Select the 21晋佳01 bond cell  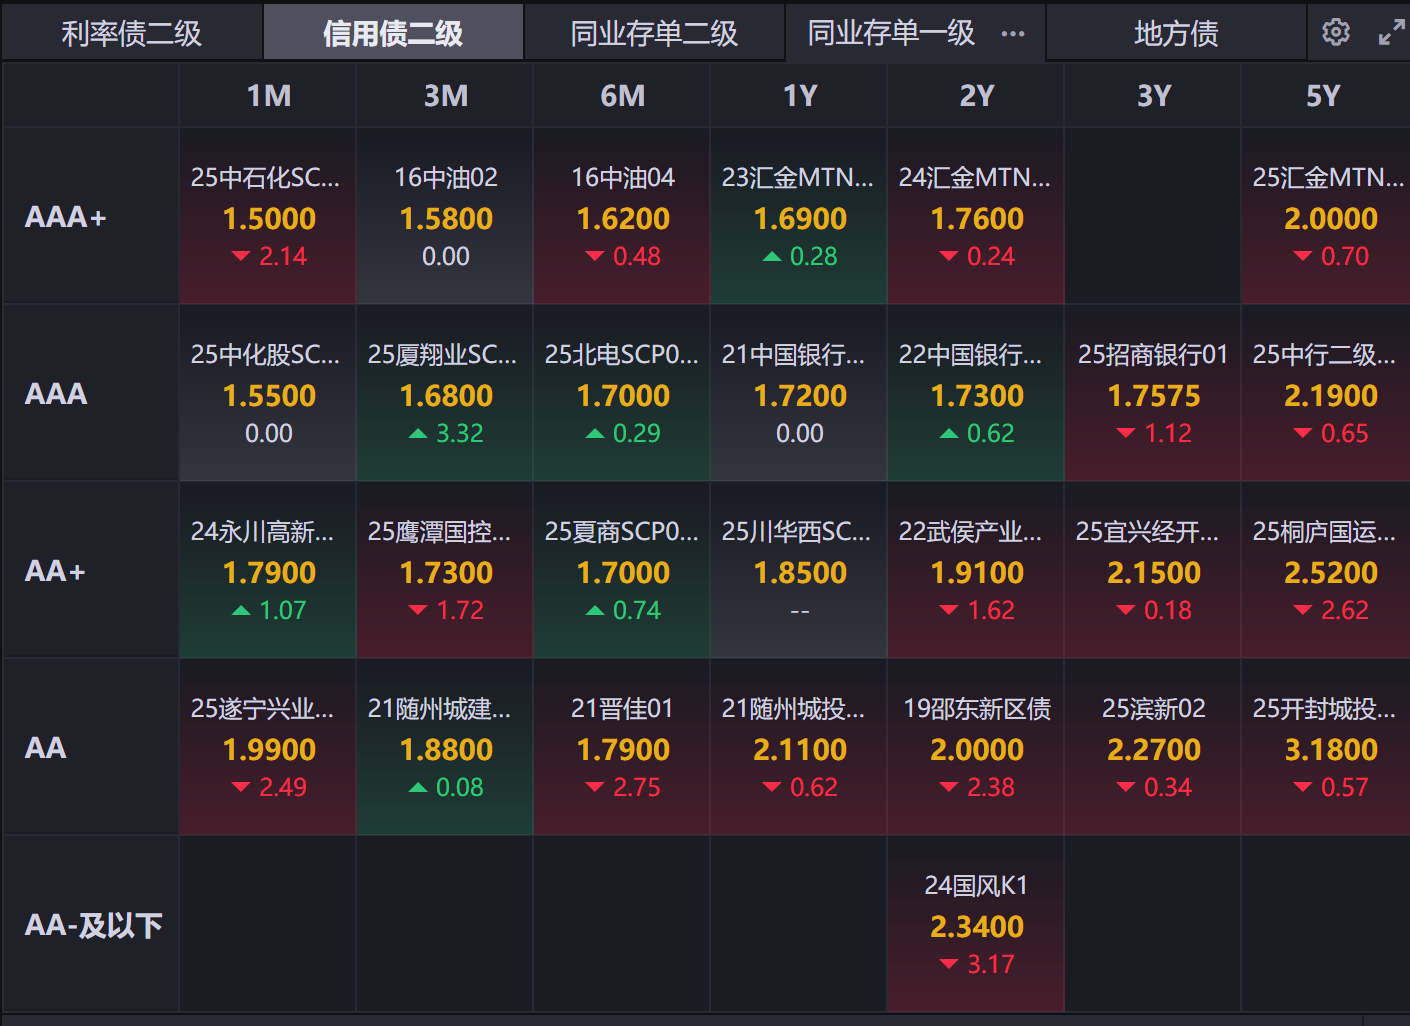coord(622,747)
